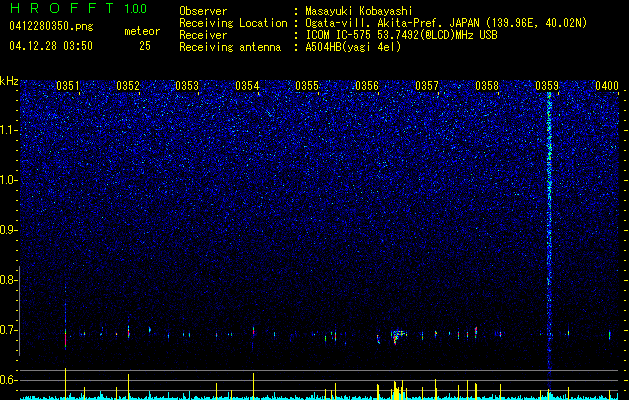Click the 0400 time marker
This screenshot has height=400, width=629.
coord(607,86)
